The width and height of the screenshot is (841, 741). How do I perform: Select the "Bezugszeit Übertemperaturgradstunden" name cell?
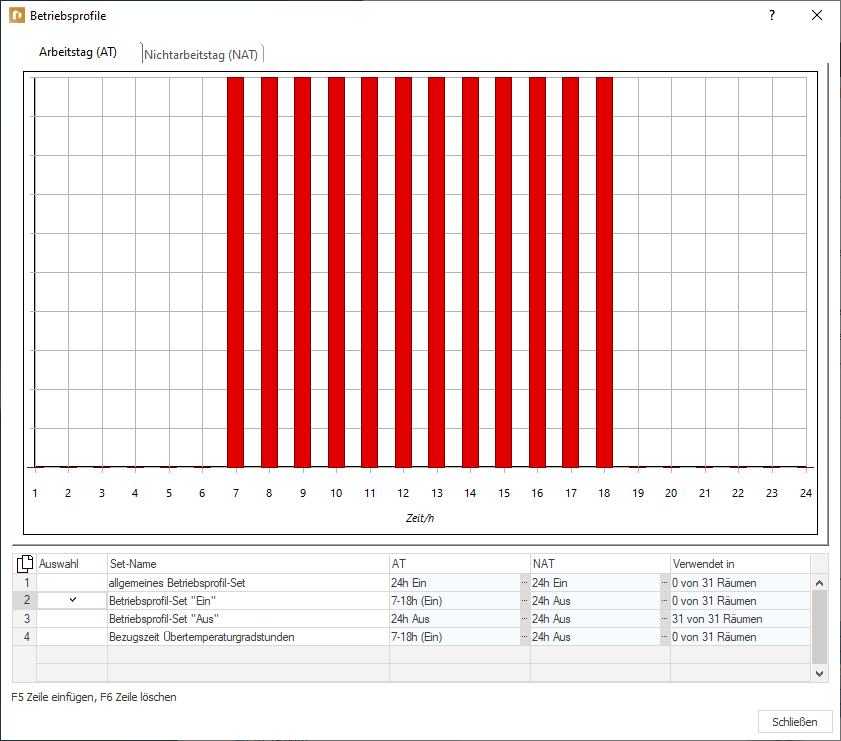[x=248, y=637]
